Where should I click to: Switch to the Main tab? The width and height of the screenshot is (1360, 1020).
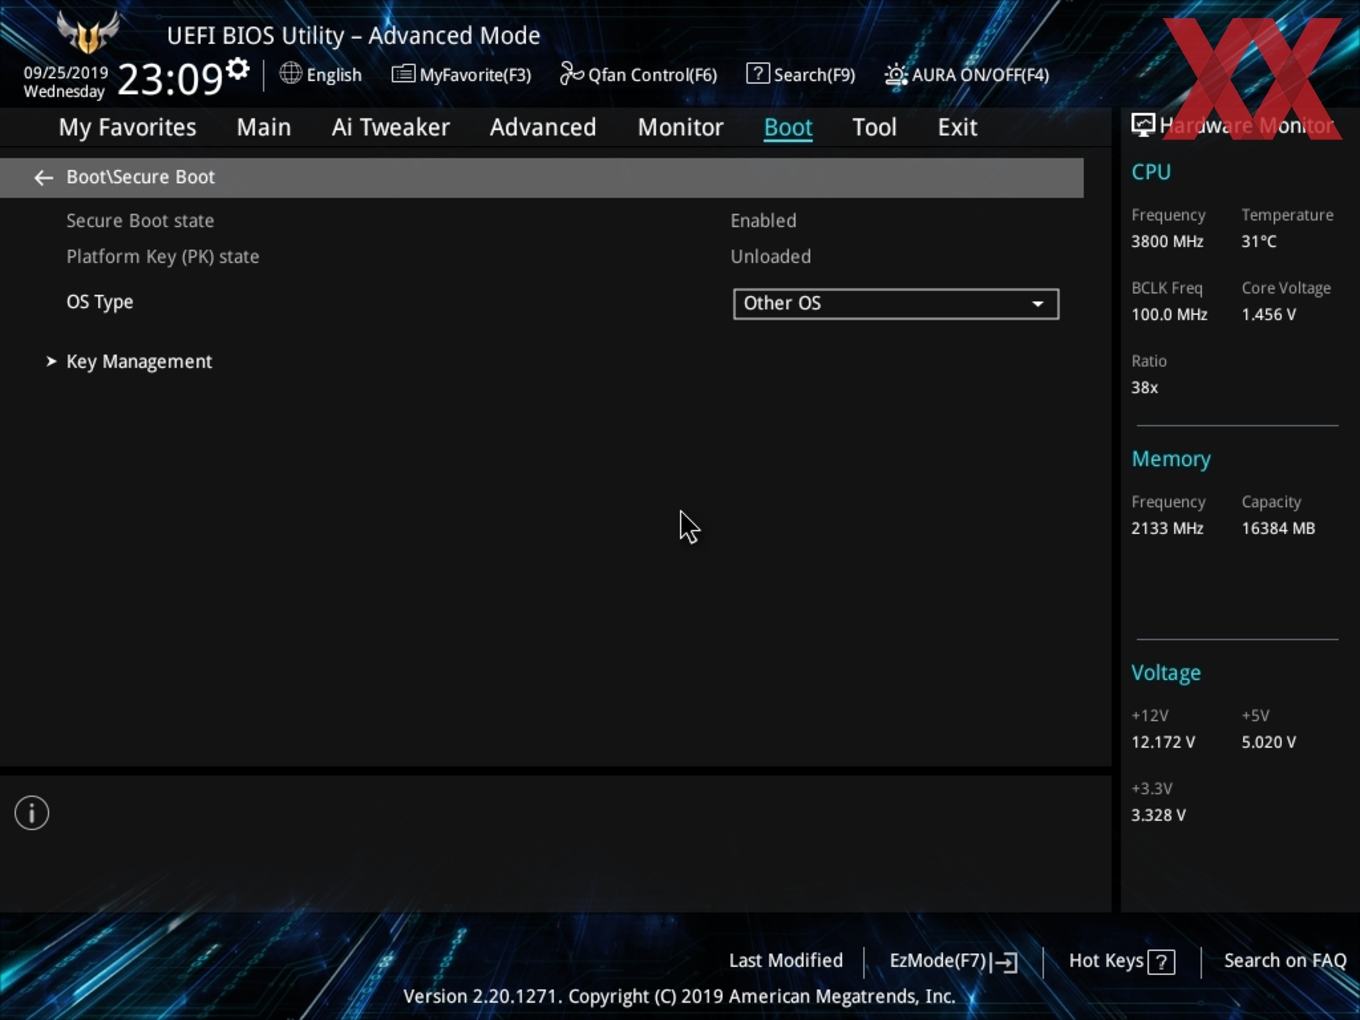(264, 127)
